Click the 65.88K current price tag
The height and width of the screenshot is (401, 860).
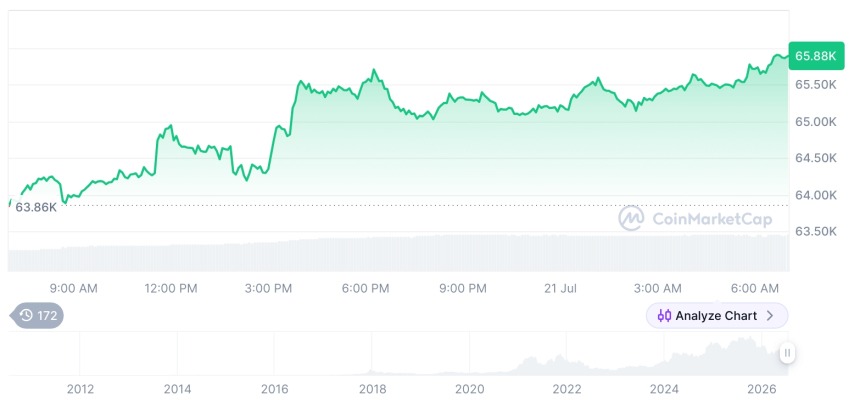tap(816, 56)
